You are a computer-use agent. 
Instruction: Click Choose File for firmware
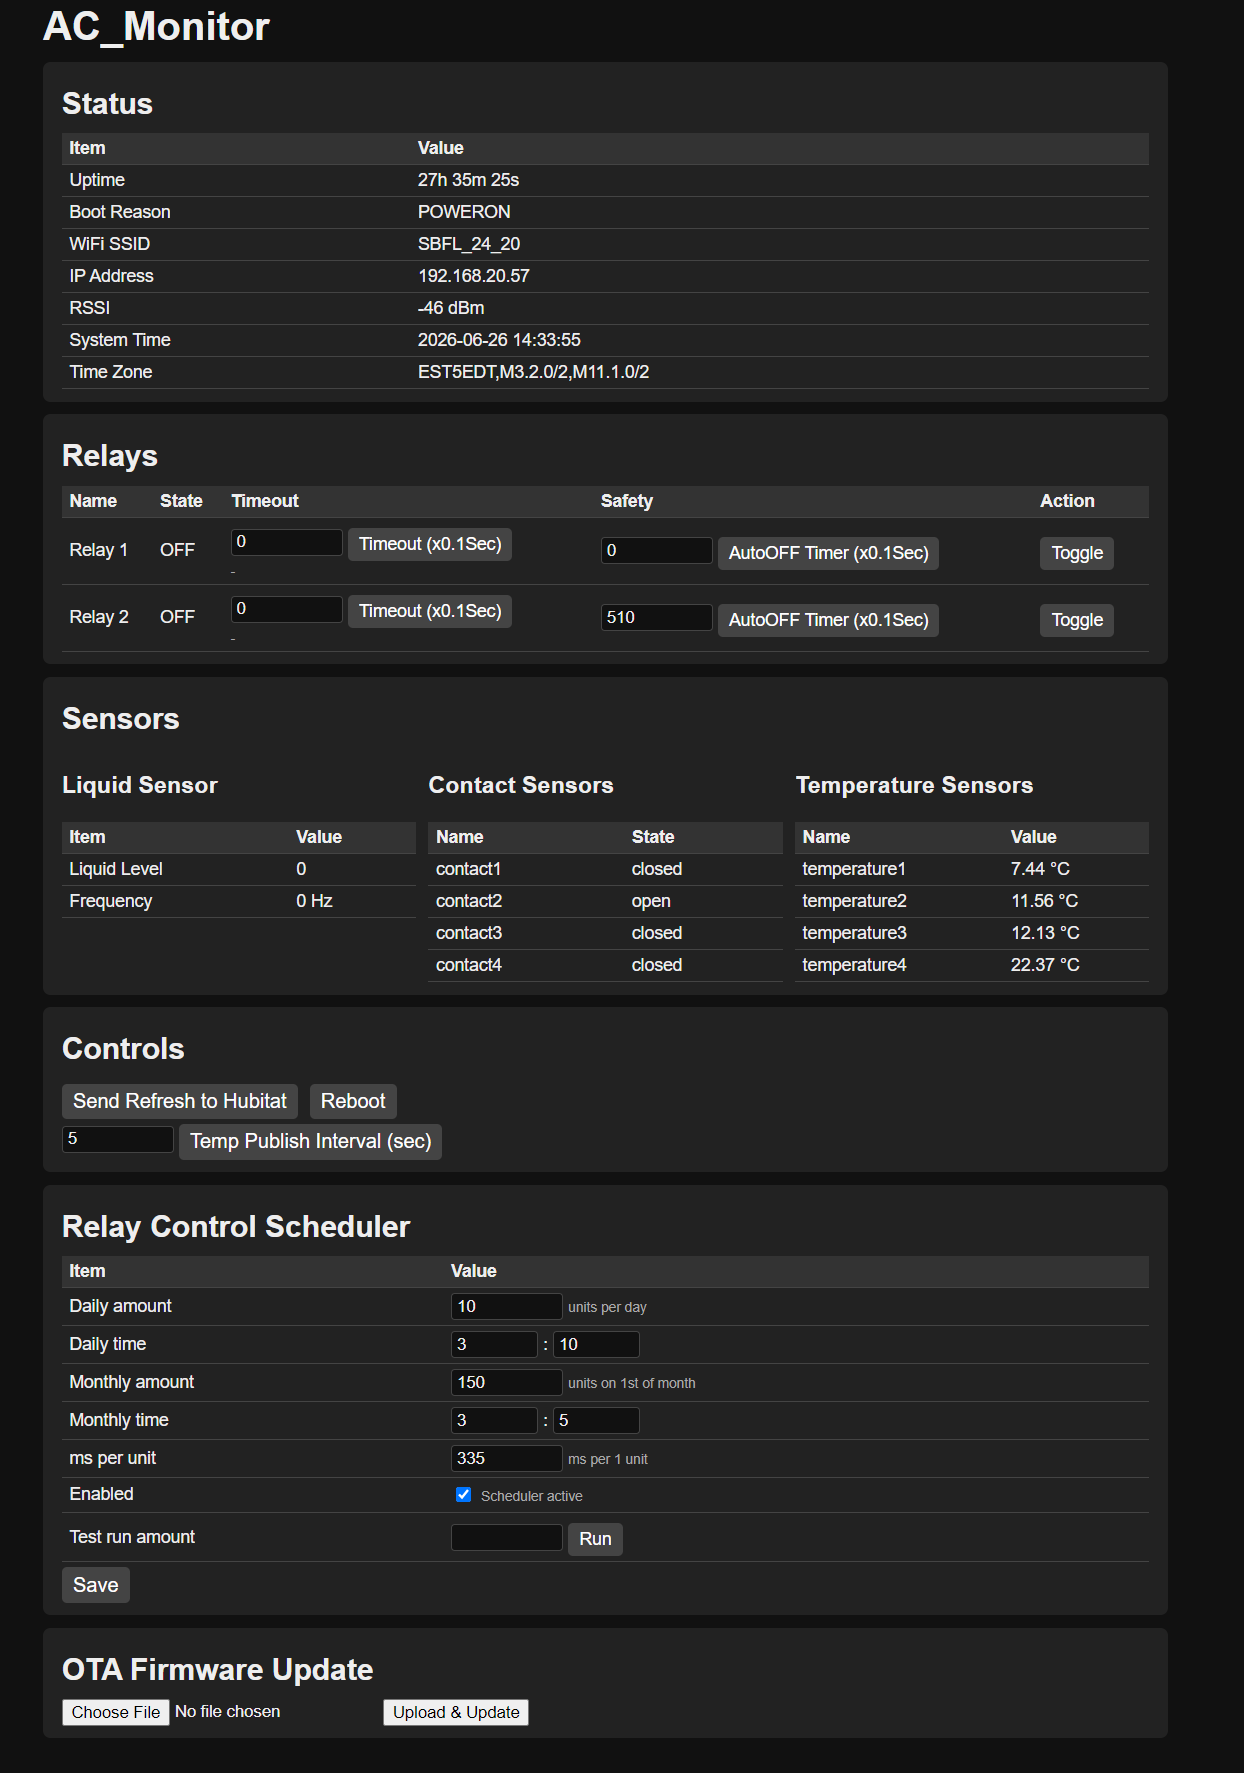(116, 1712)
